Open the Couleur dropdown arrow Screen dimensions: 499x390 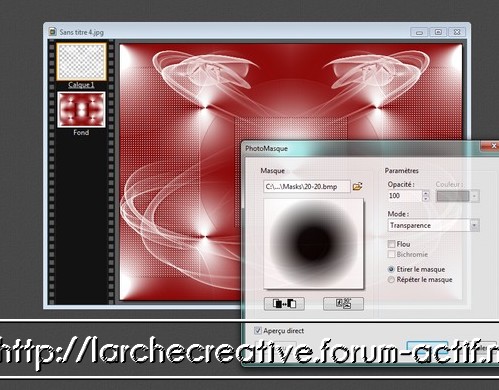click(474, 196)
